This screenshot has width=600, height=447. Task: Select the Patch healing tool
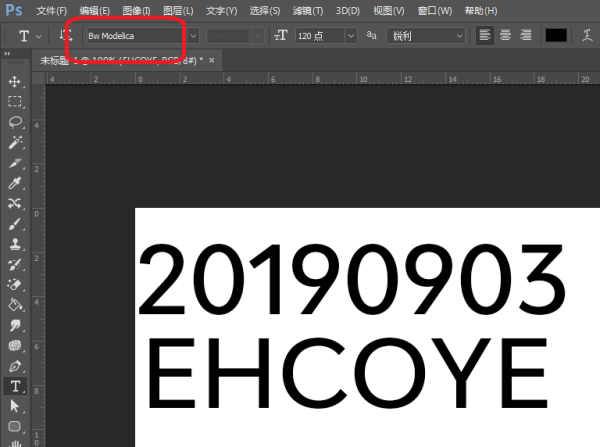point(15,204)
